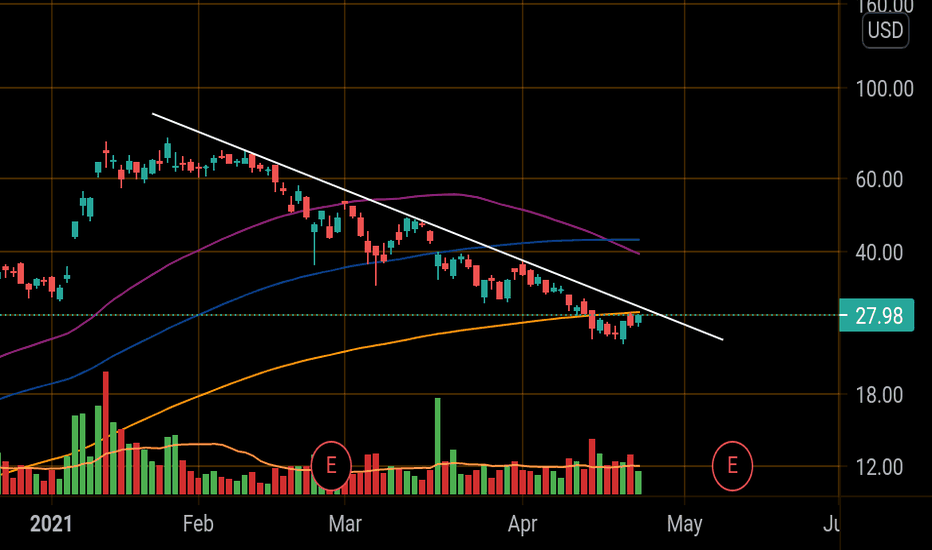Viewport: 932px width, 550px height.
Task: Click the 60.00 price axis label
Action: point(879,180)
